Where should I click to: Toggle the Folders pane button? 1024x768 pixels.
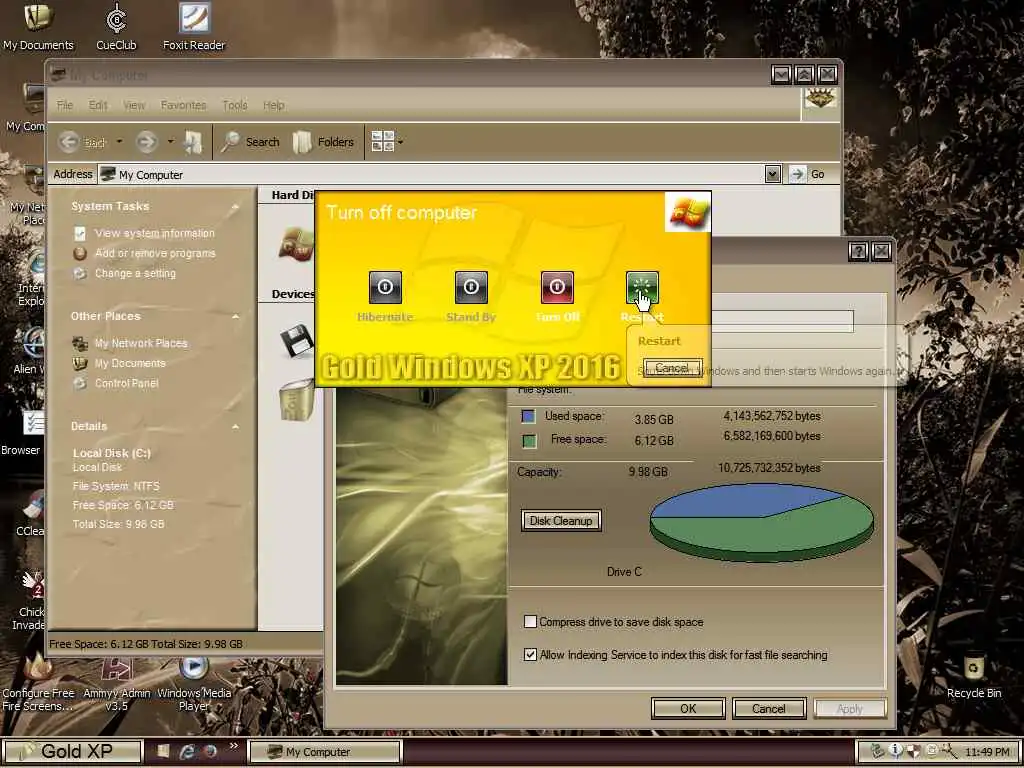[323, 142]
